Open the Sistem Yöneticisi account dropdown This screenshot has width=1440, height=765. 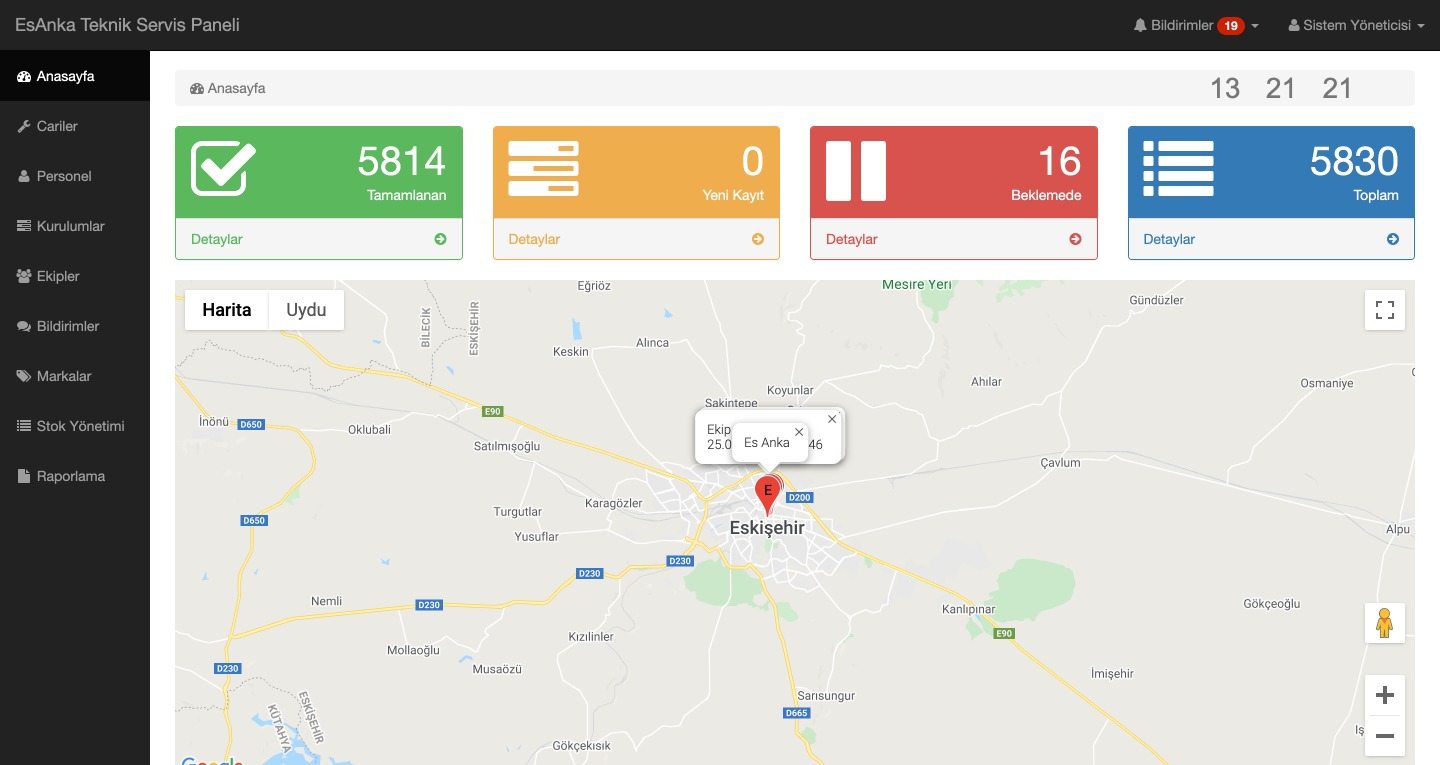pos(1356,24)
